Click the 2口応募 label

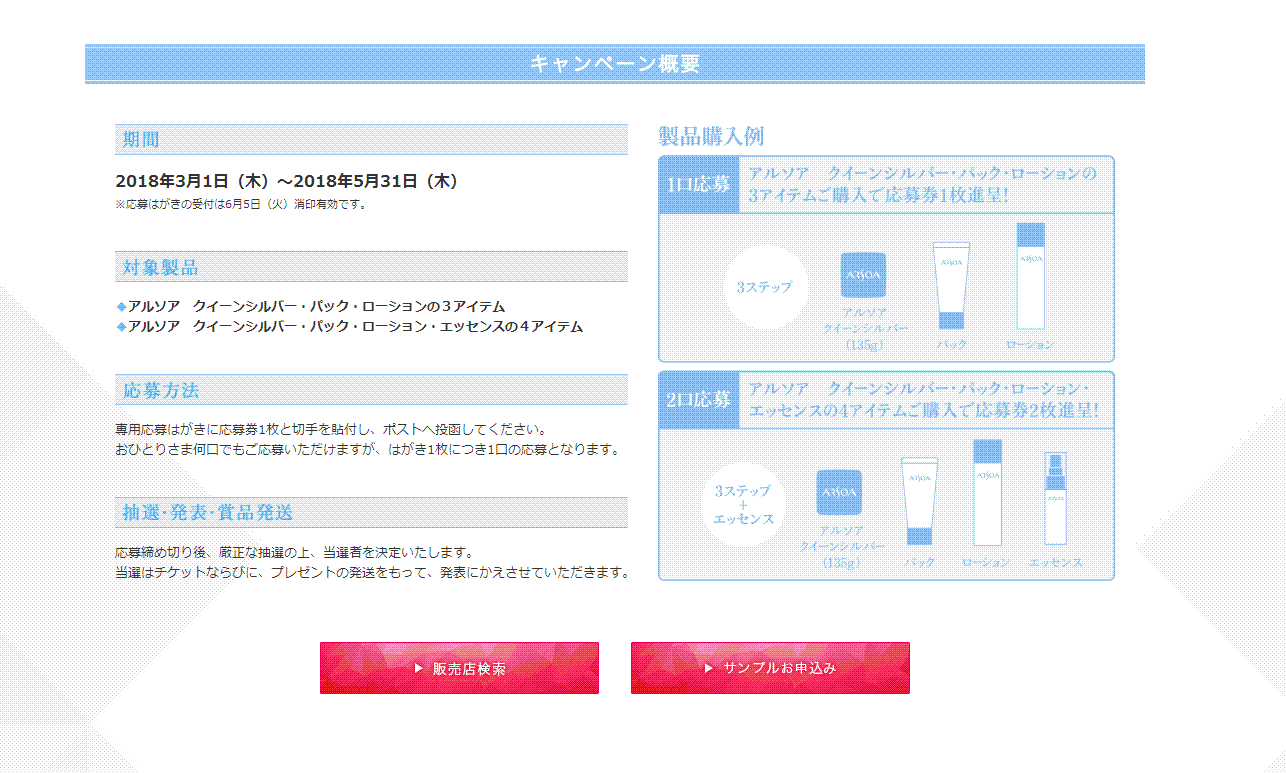pyautogui.click(x=699, y=400)
